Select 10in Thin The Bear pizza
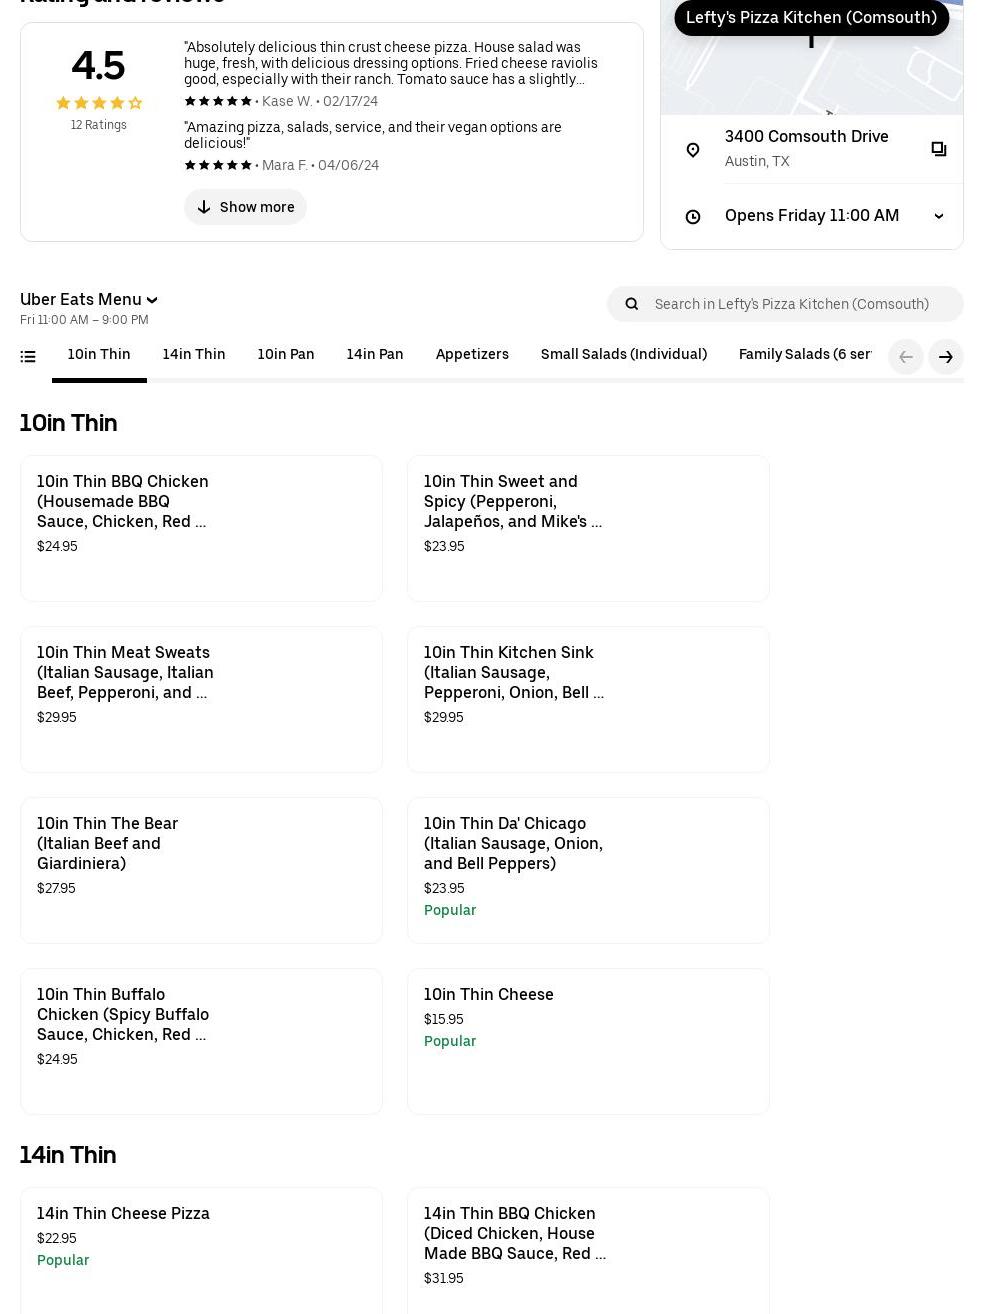This screenshot has height=1314, width=1004. click(x=201, y=869)
